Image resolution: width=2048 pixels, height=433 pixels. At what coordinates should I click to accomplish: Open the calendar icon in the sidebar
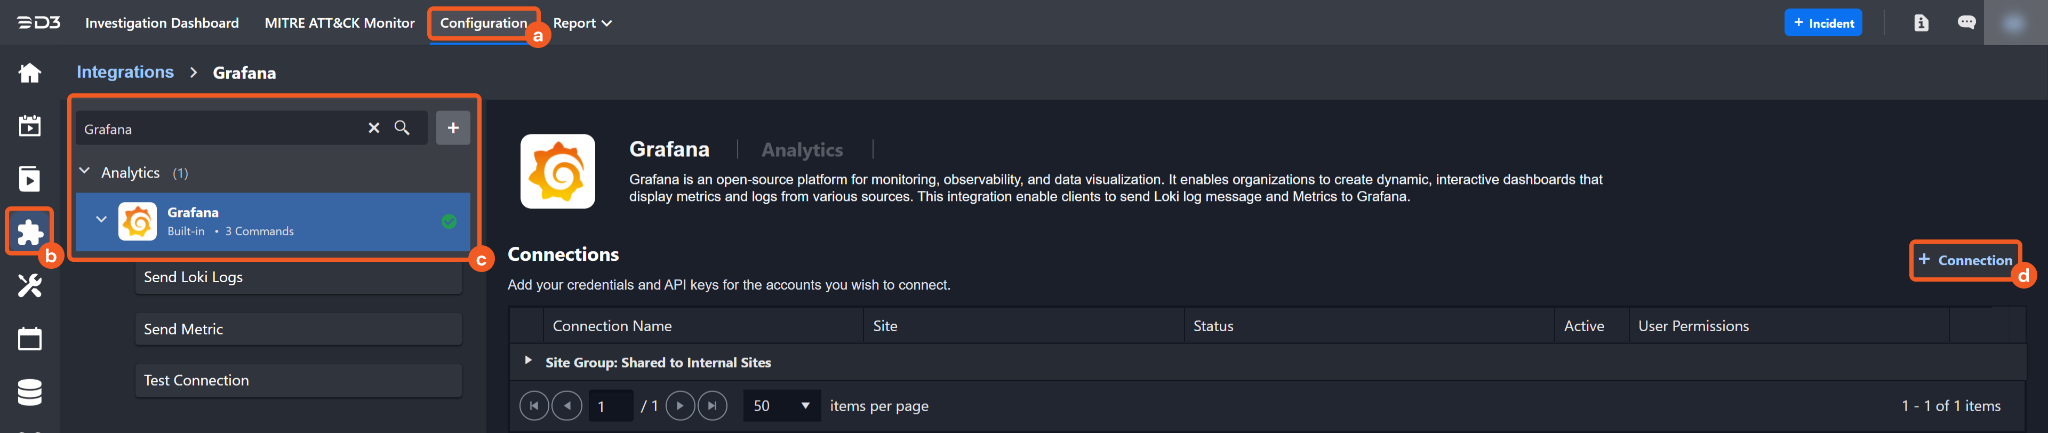30,339
